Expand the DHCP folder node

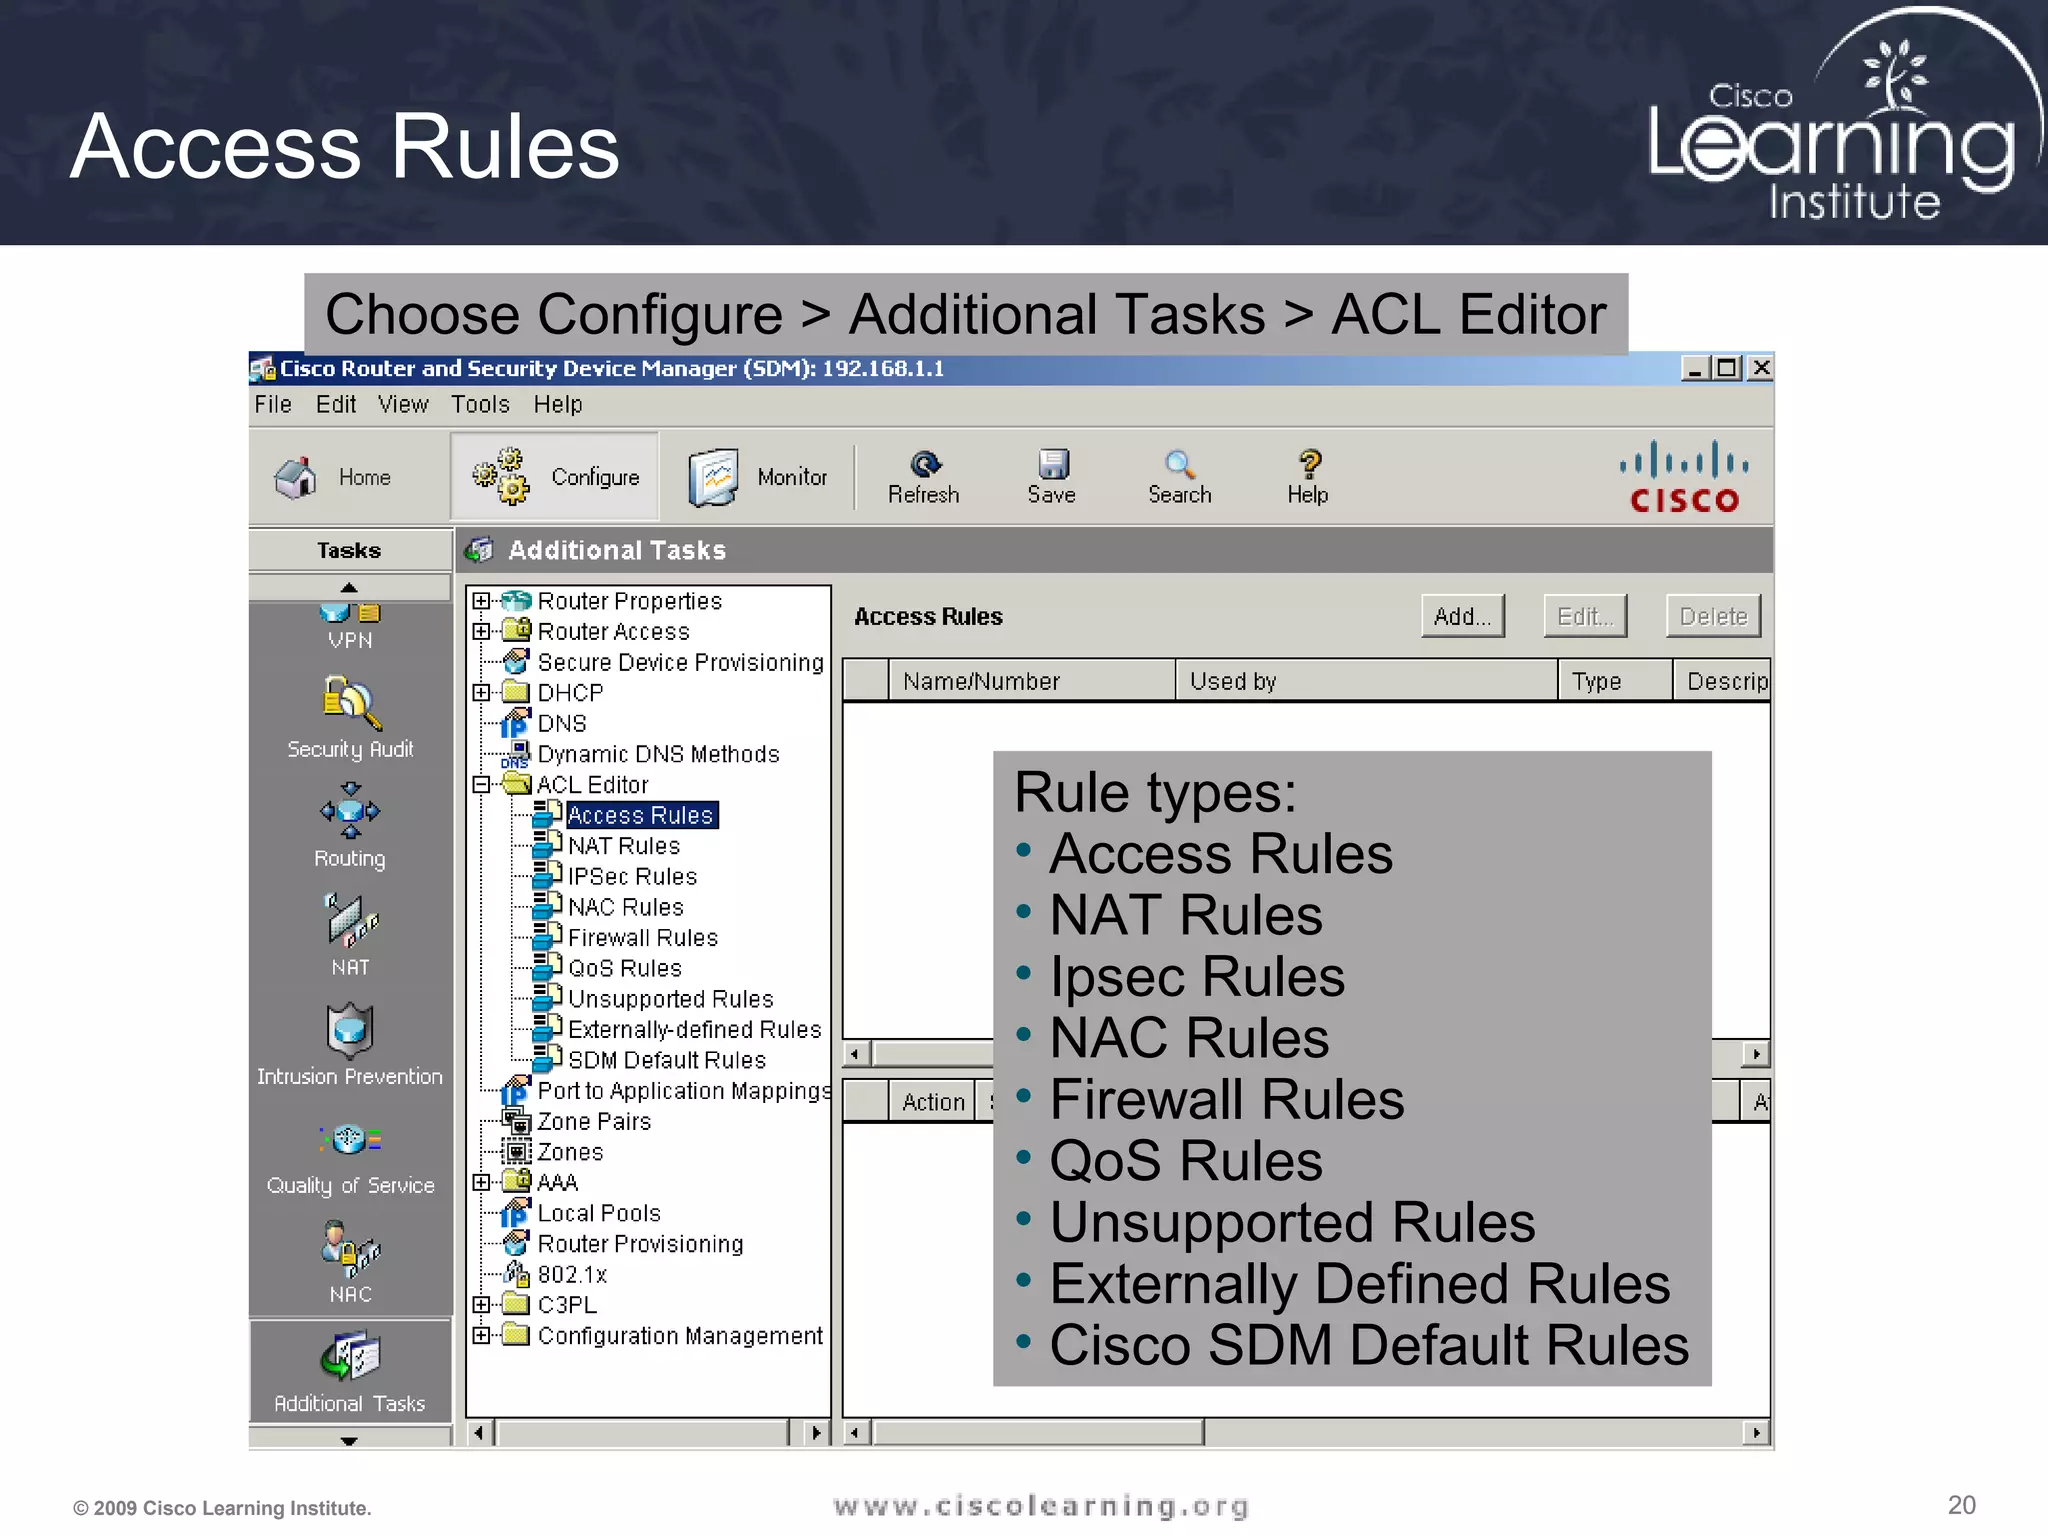[x=481, y=692]
